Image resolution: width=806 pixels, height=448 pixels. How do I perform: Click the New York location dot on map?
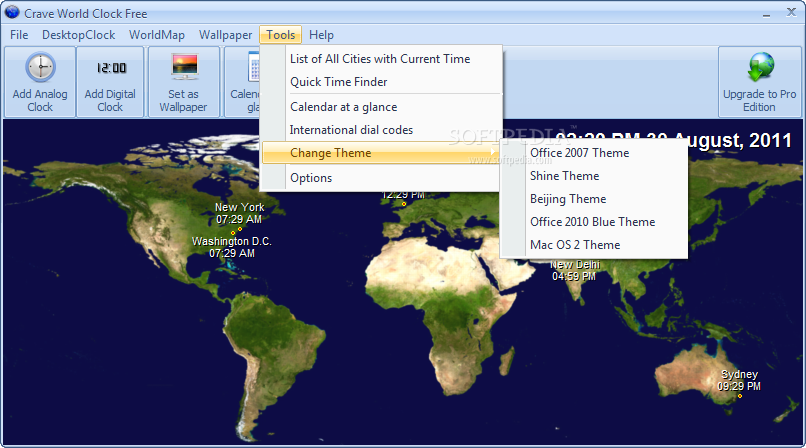[x=240, y=229]
